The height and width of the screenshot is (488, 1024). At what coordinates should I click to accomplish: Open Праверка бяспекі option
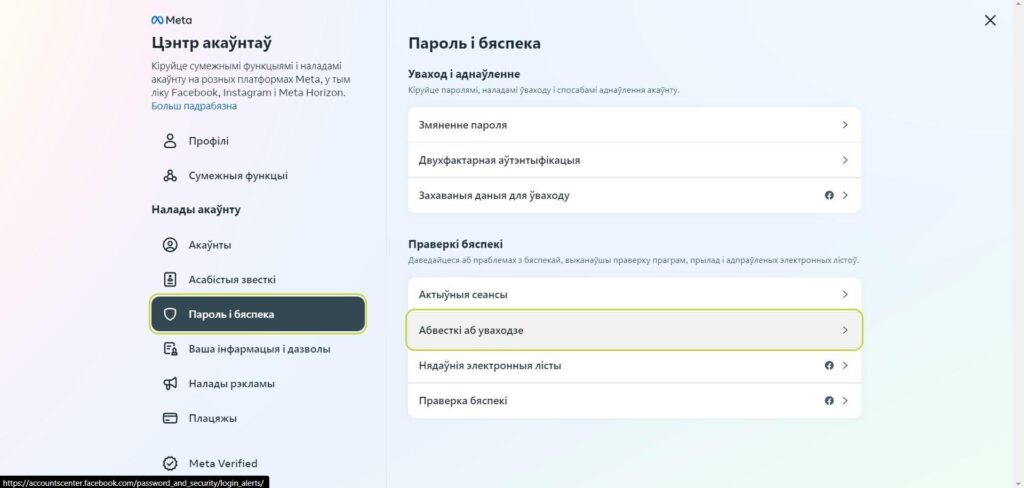pyautogui.click(x=634, y=400)
